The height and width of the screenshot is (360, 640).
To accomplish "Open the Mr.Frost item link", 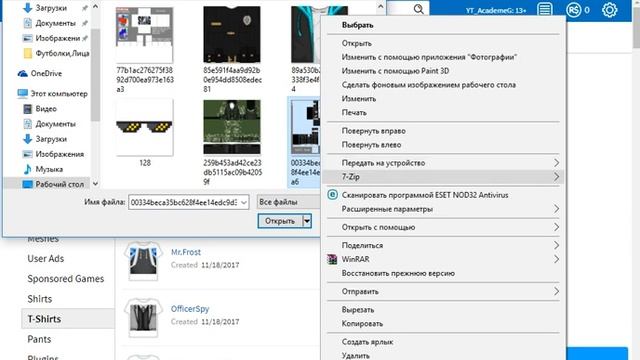I will (x=186, y=252).
